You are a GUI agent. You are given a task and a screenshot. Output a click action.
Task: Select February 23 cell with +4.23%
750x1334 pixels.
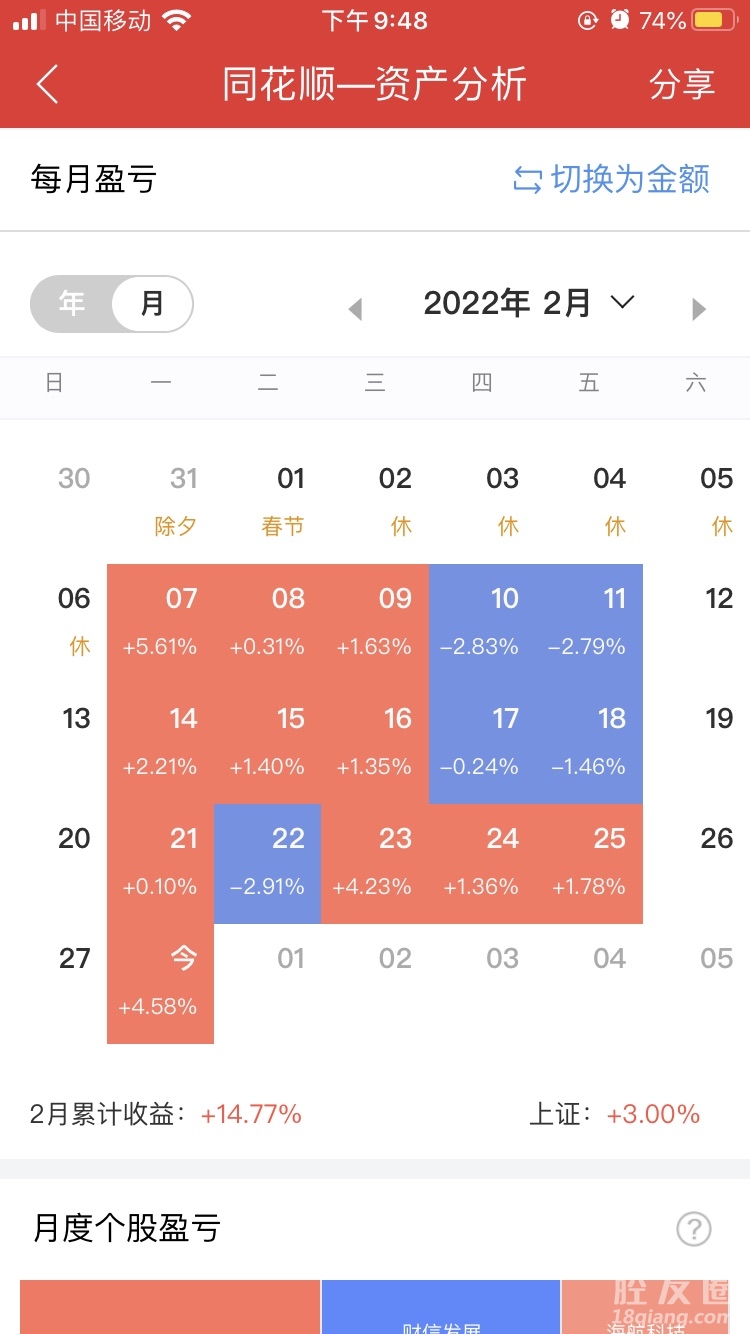point(375,862)
